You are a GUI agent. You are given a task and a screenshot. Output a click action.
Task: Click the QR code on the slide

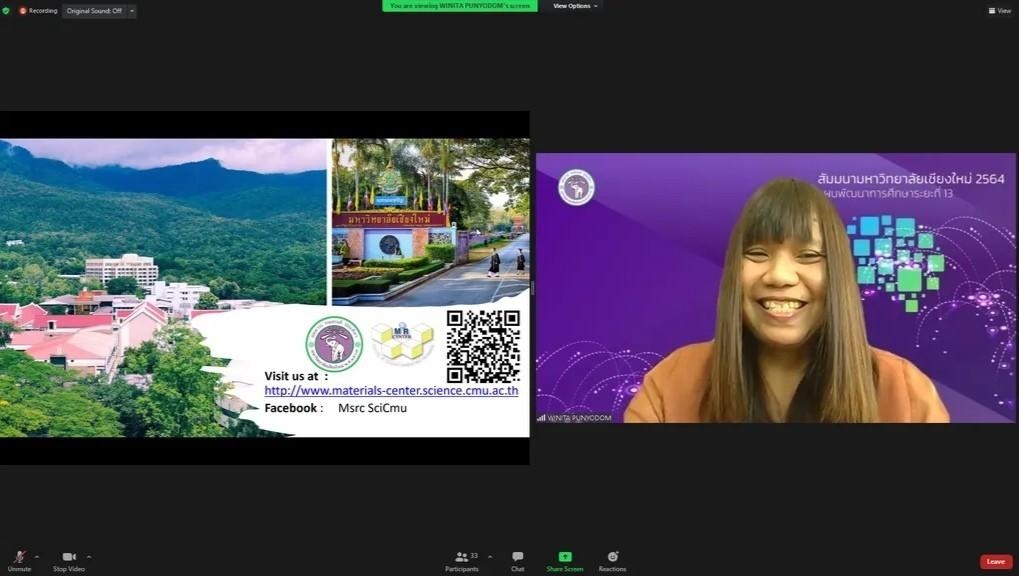click(x=483, y=346)
